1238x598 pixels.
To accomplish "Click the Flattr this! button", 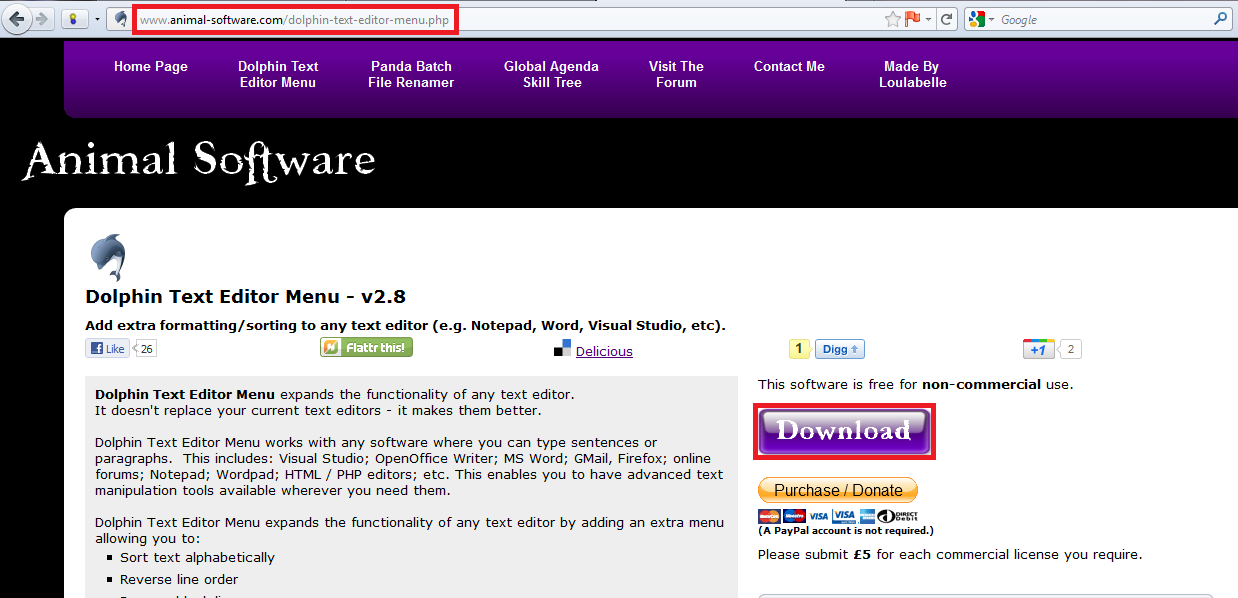I will click(366, 347).
